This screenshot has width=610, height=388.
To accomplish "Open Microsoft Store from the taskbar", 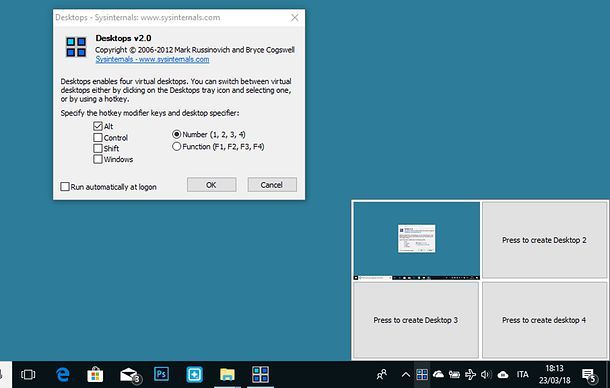I will [x=95, y=374].
